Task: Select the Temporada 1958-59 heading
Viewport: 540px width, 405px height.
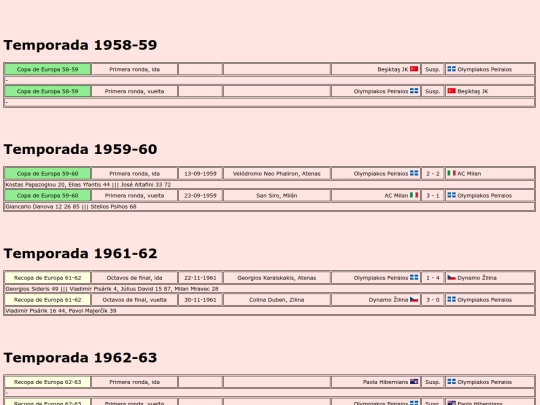Action: tap(80, 45)
